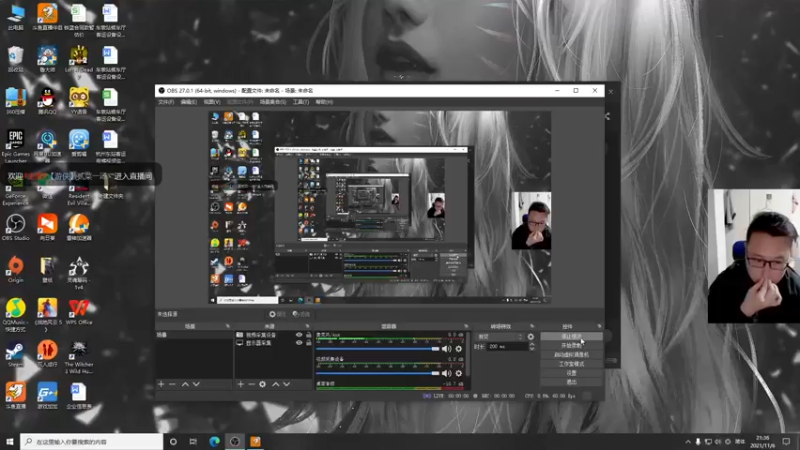This screenshot has width=800, height=450.
Task: Pop out the 混音器 dock panel
Action: pyautogui.click(x=466, y=326)
